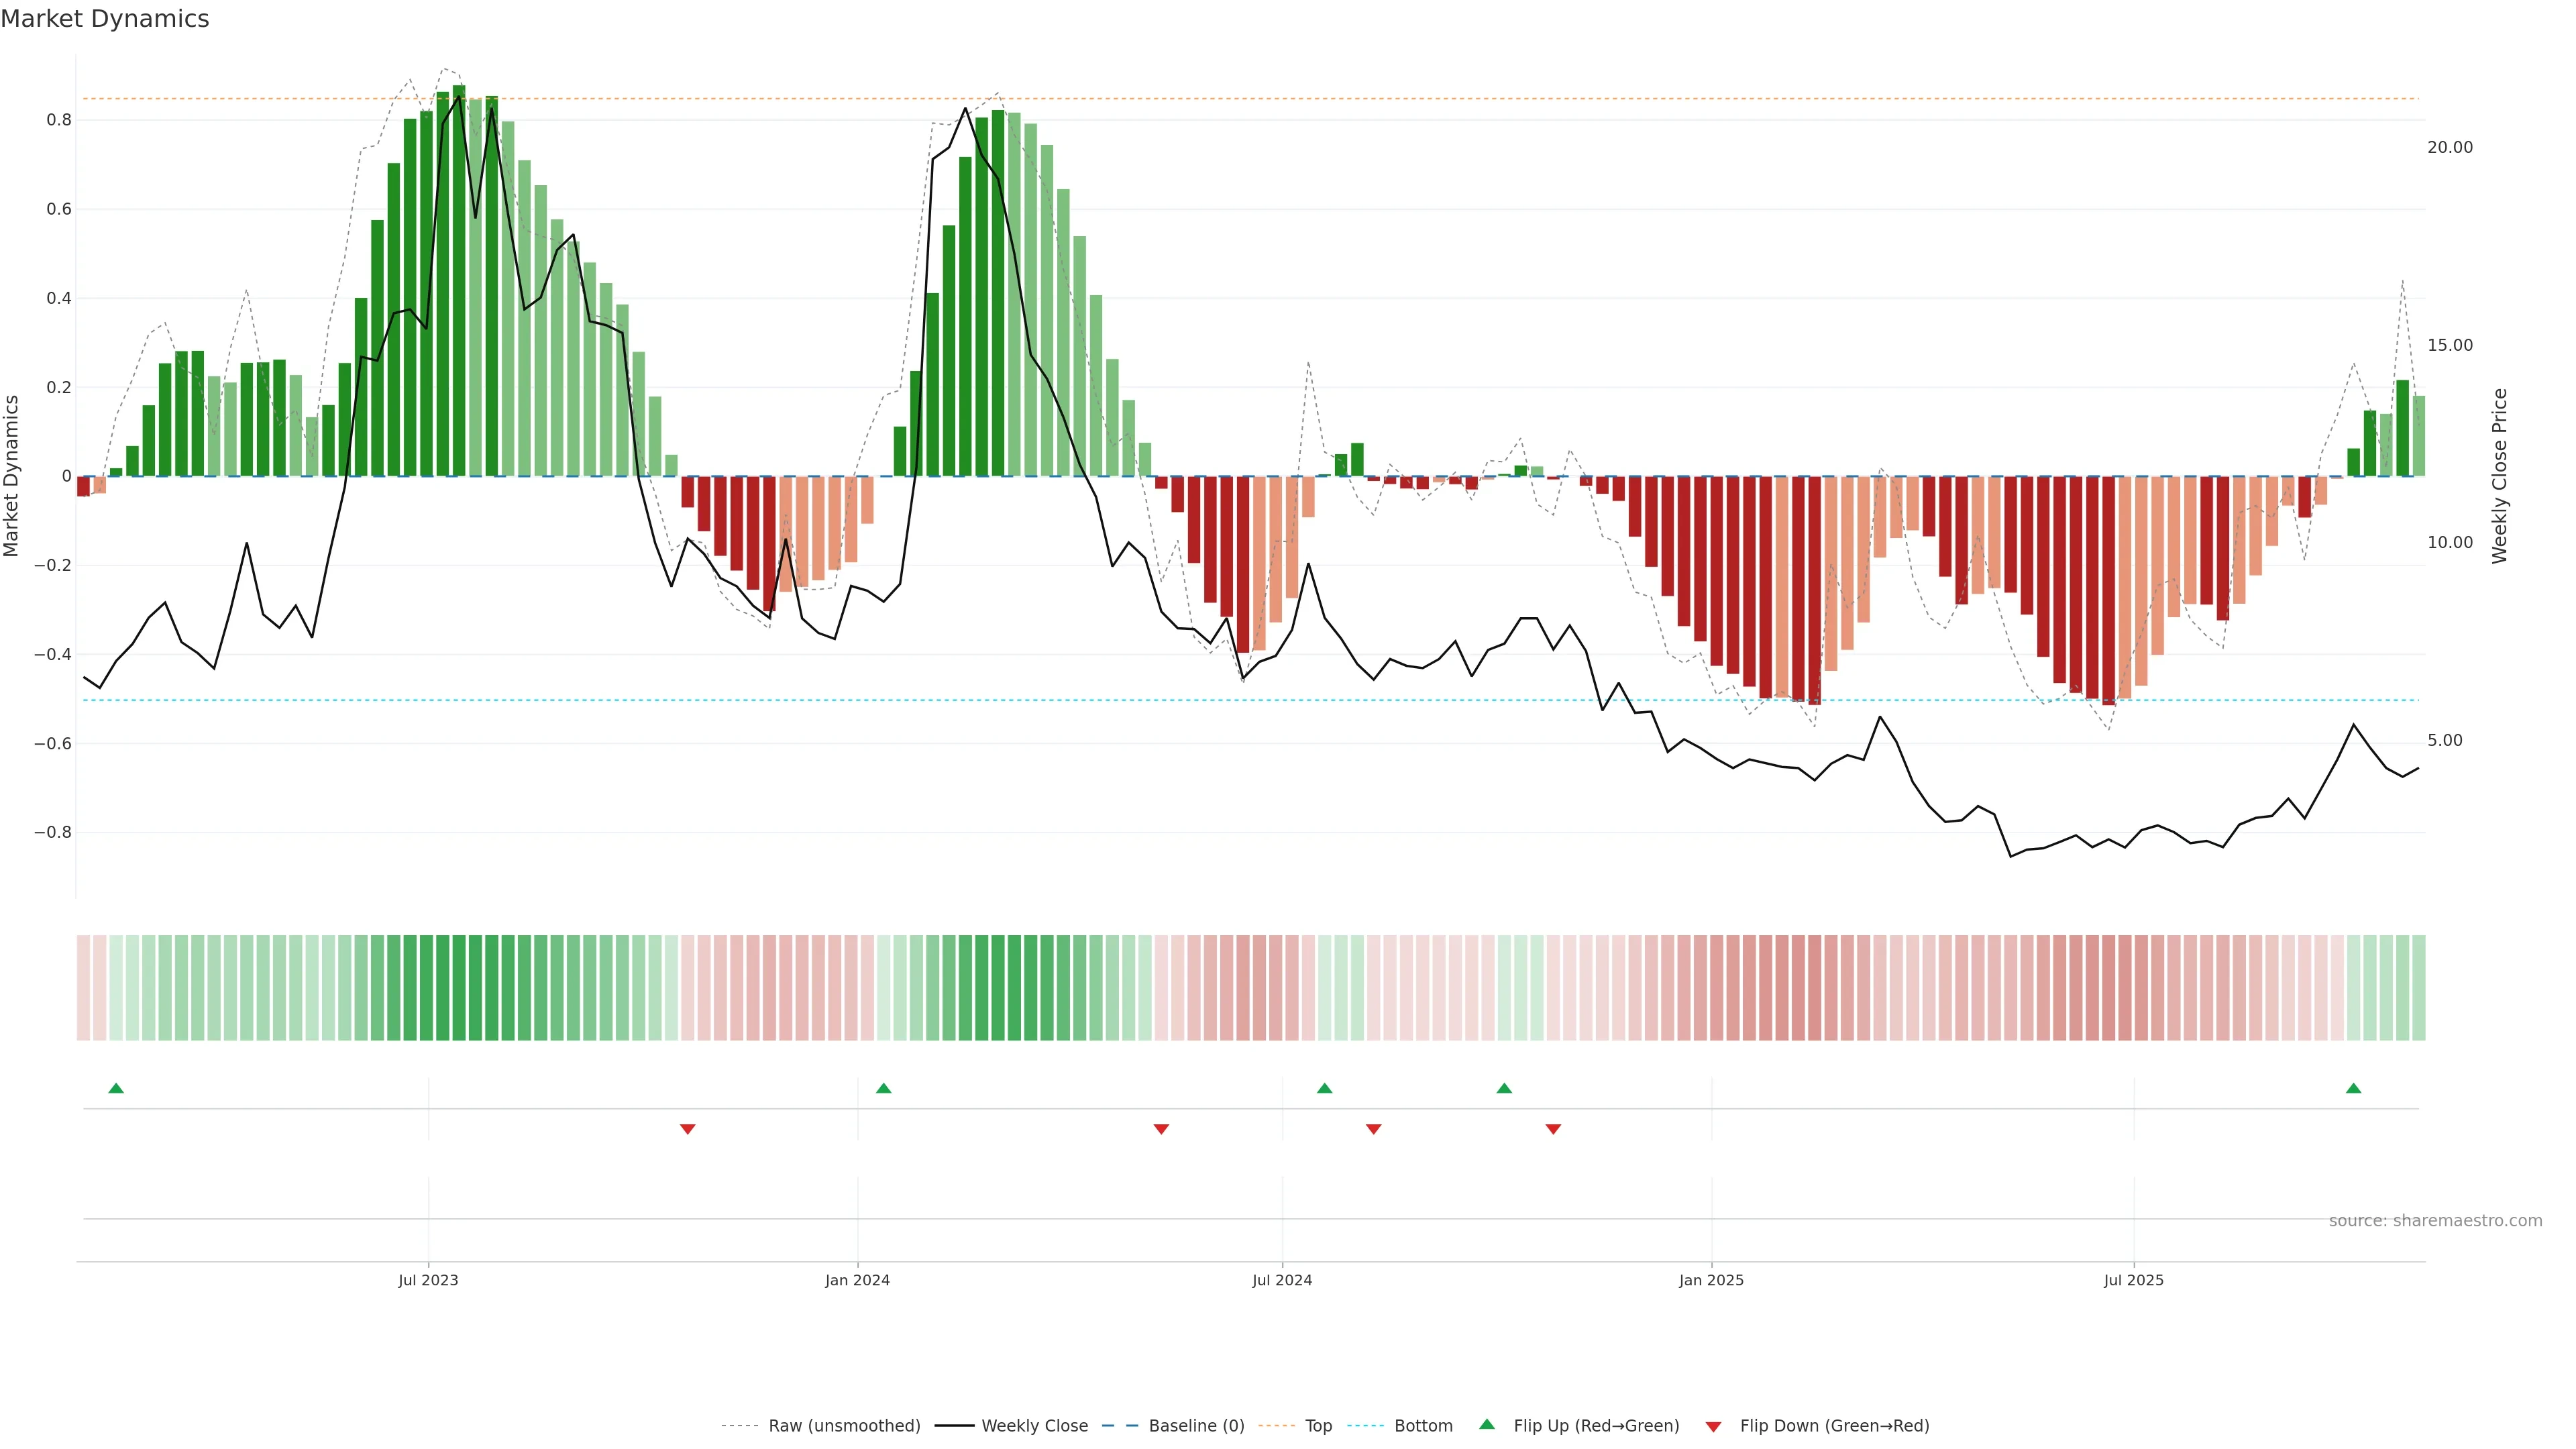Click the leftmost green flip-up triangle marker

tap(116, 1088)
